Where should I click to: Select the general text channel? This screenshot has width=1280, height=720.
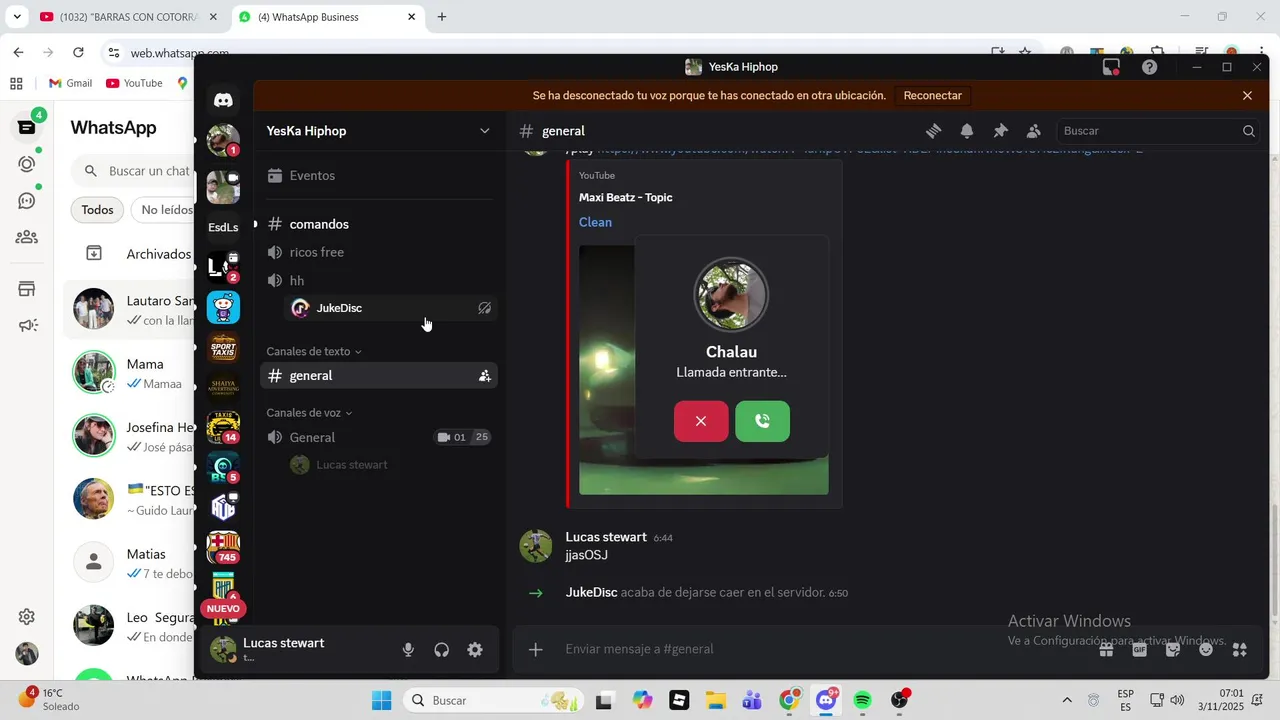pos(379,375)
